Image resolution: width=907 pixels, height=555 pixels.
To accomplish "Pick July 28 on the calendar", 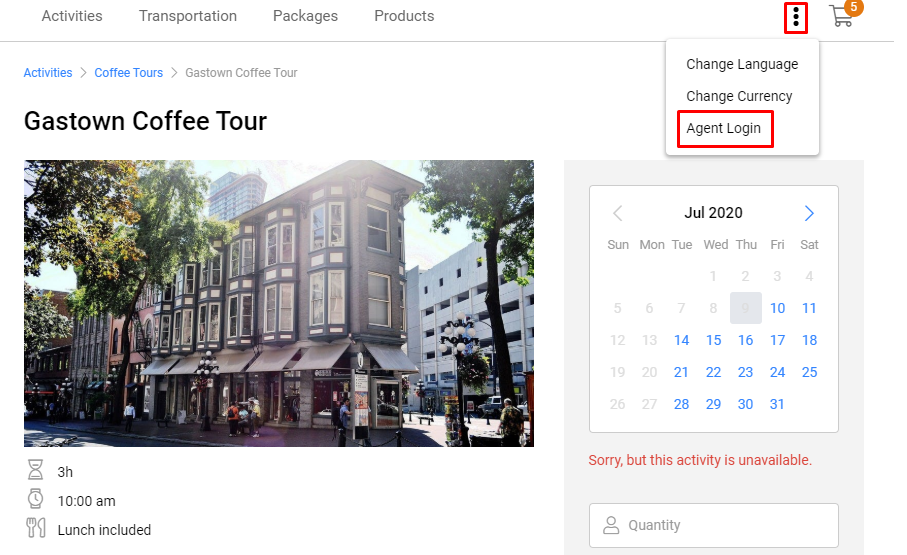I will 681,404.
